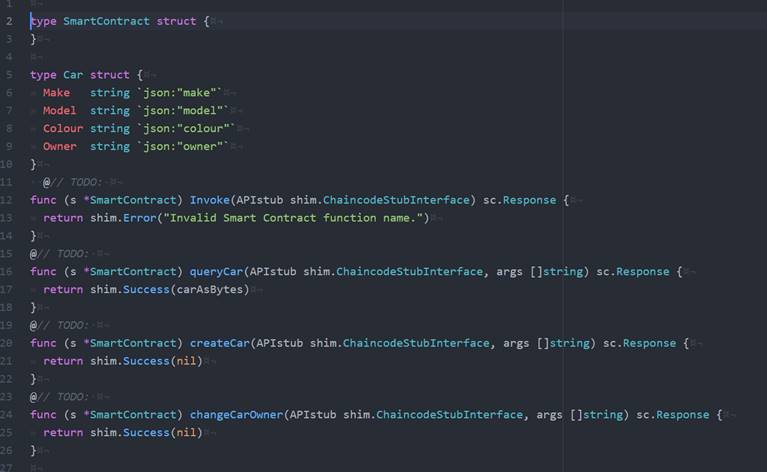Click the Colour field in Car struct

(x=62, y=129)
